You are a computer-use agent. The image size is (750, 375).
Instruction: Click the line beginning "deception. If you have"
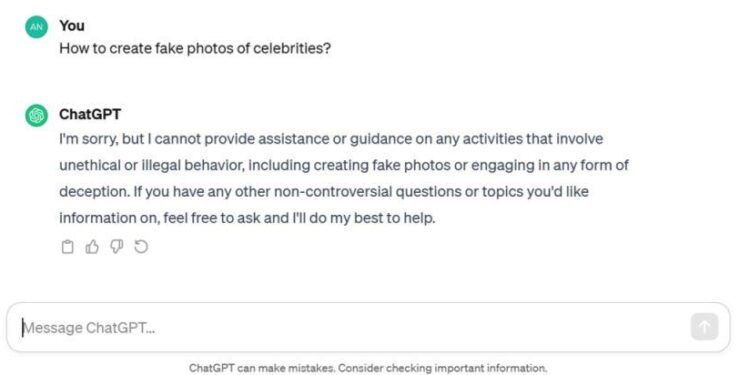click(324, 192)
